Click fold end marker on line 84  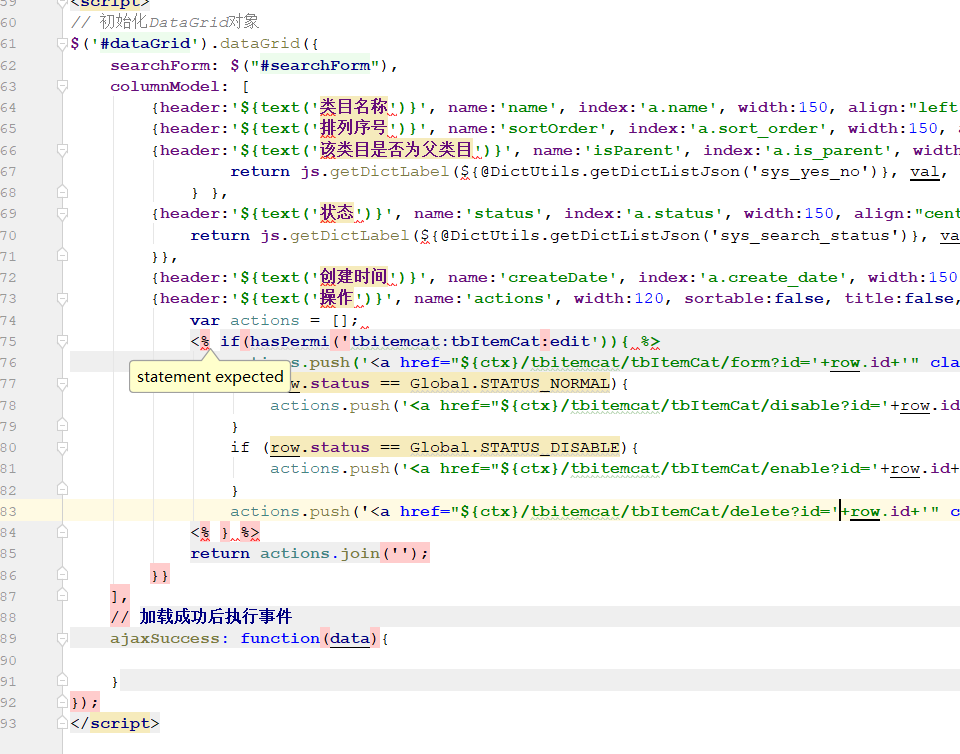(62, 532)
